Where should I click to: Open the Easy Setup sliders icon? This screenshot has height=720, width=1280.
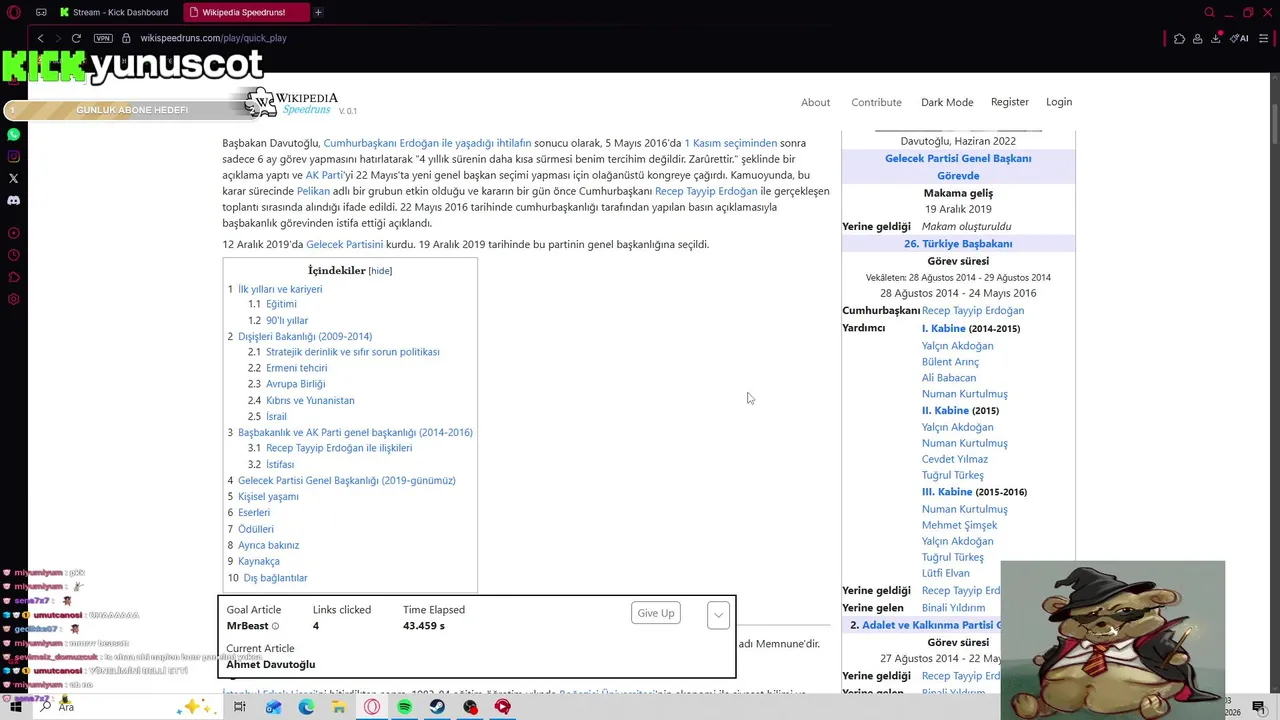pyautogui.click(x=1265, y=38)
